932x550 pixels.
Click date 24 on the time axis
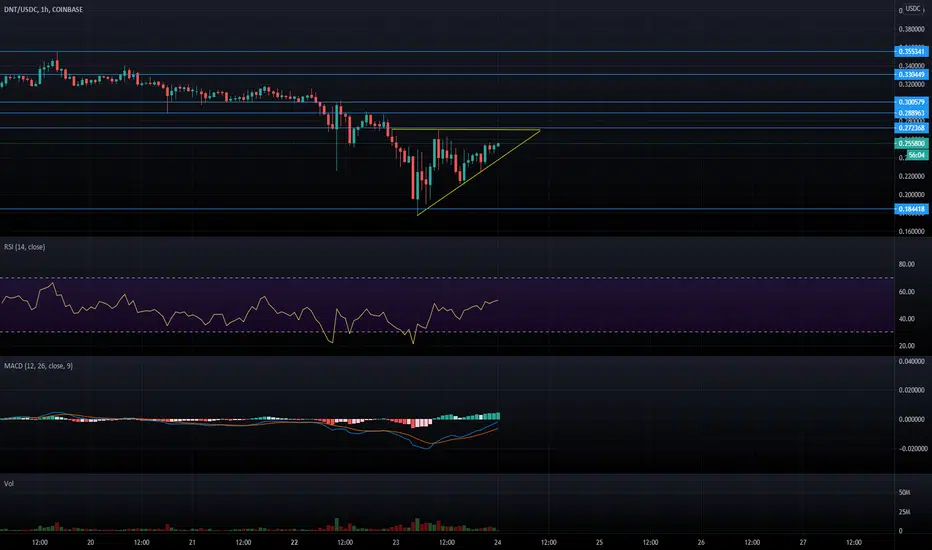pos(498,542)
